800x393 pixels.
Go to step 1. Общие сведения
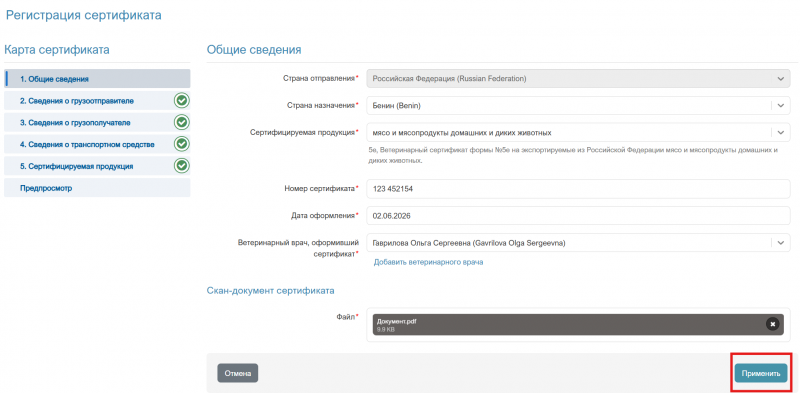(97, 79)
